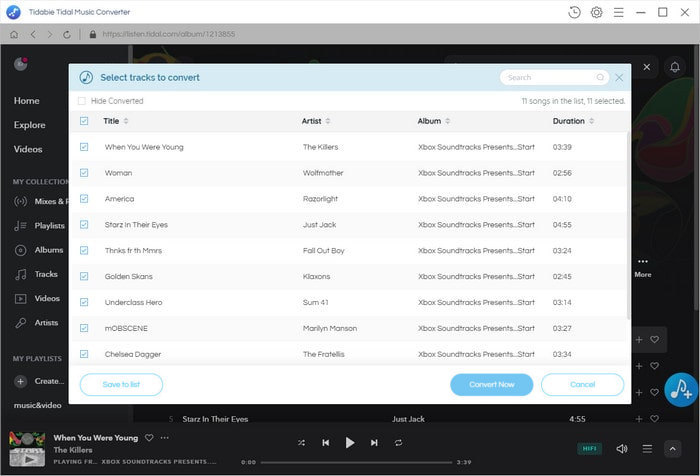
Task: Click the floating add music button
Action: [x=681, y=389]
